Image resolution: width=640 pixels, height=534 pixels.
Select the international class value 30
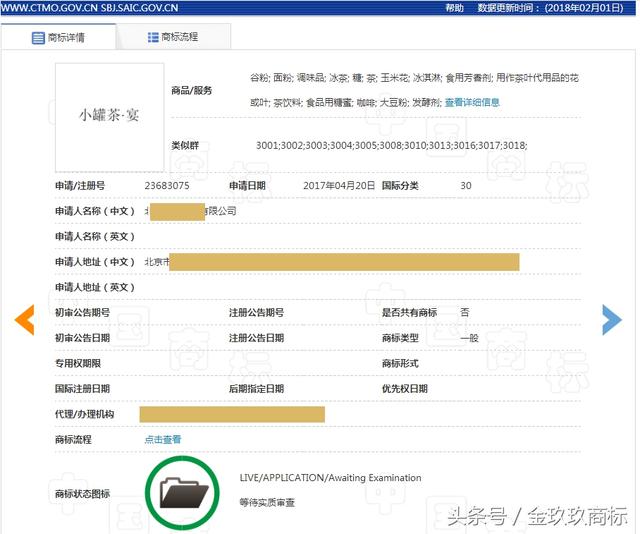[466, 186]
